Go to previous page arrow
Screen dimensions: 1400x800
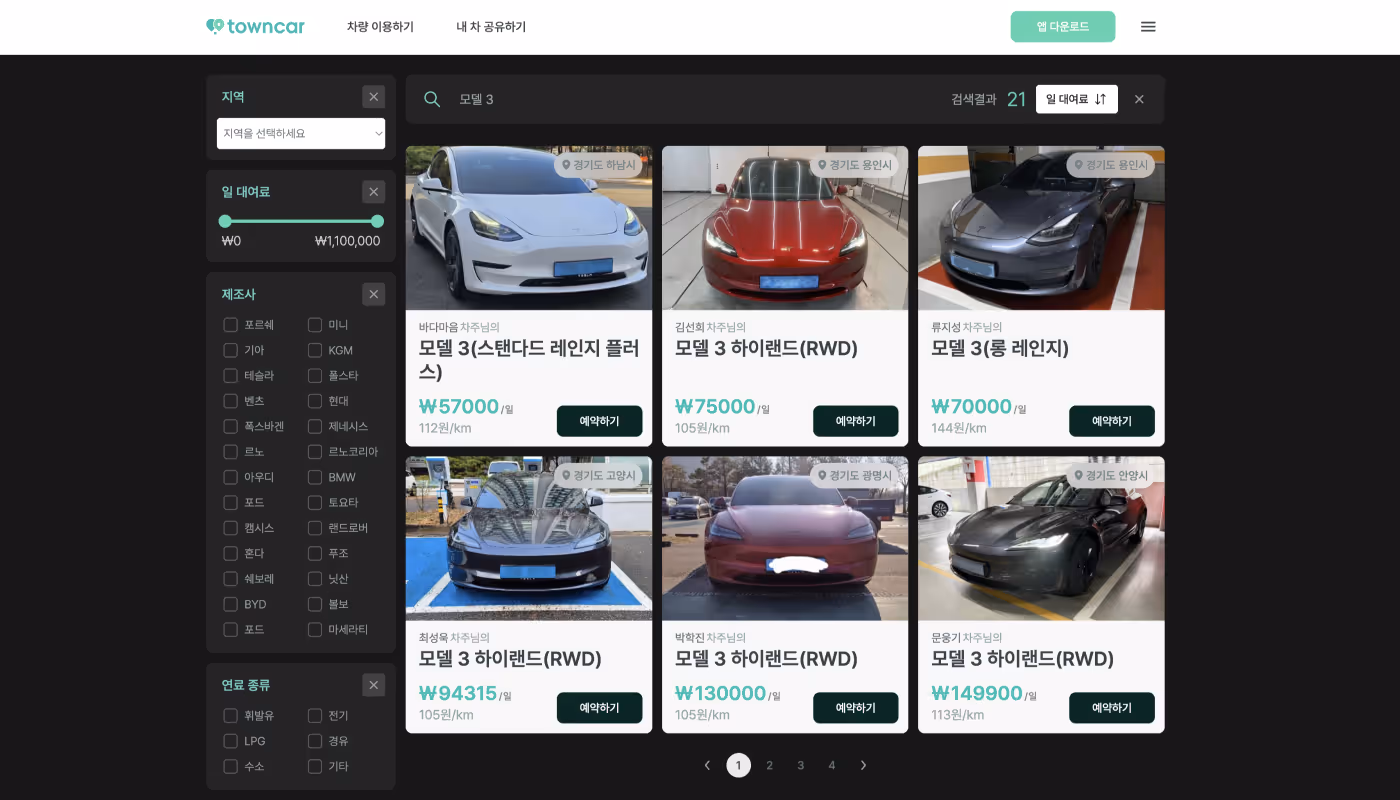[x=707, y=765]
